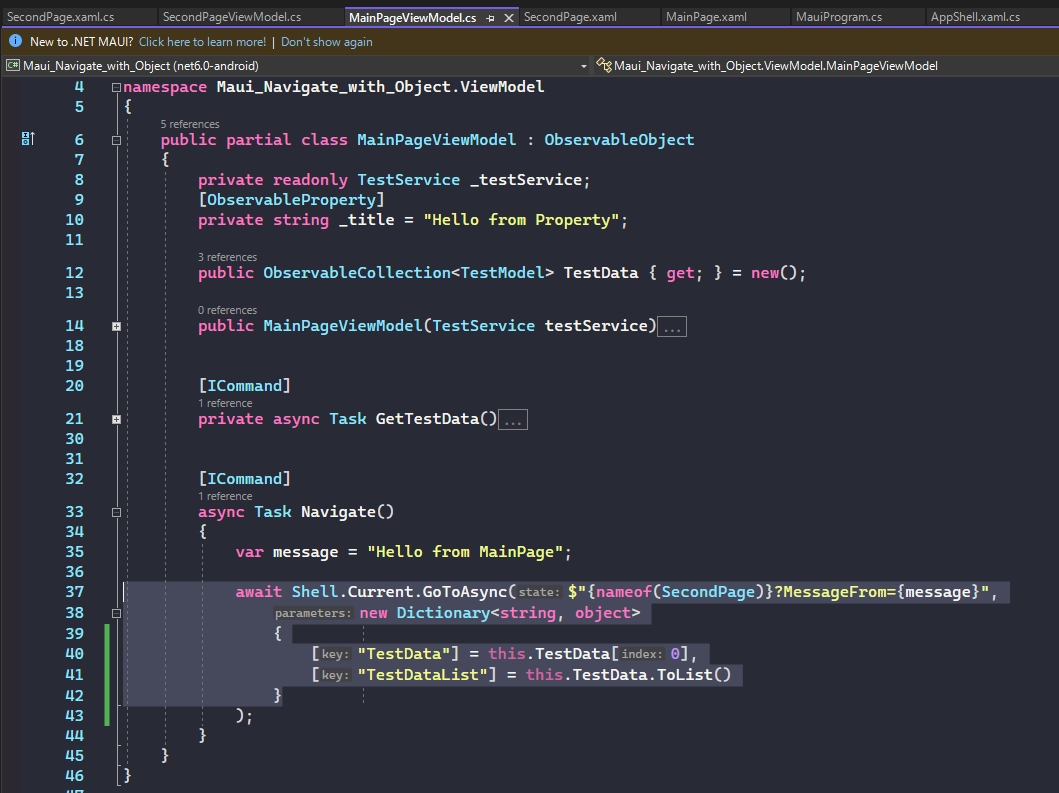Open the '5 references' CodeLens above the class
The image size is (1059, 793).
click(190, 124)
